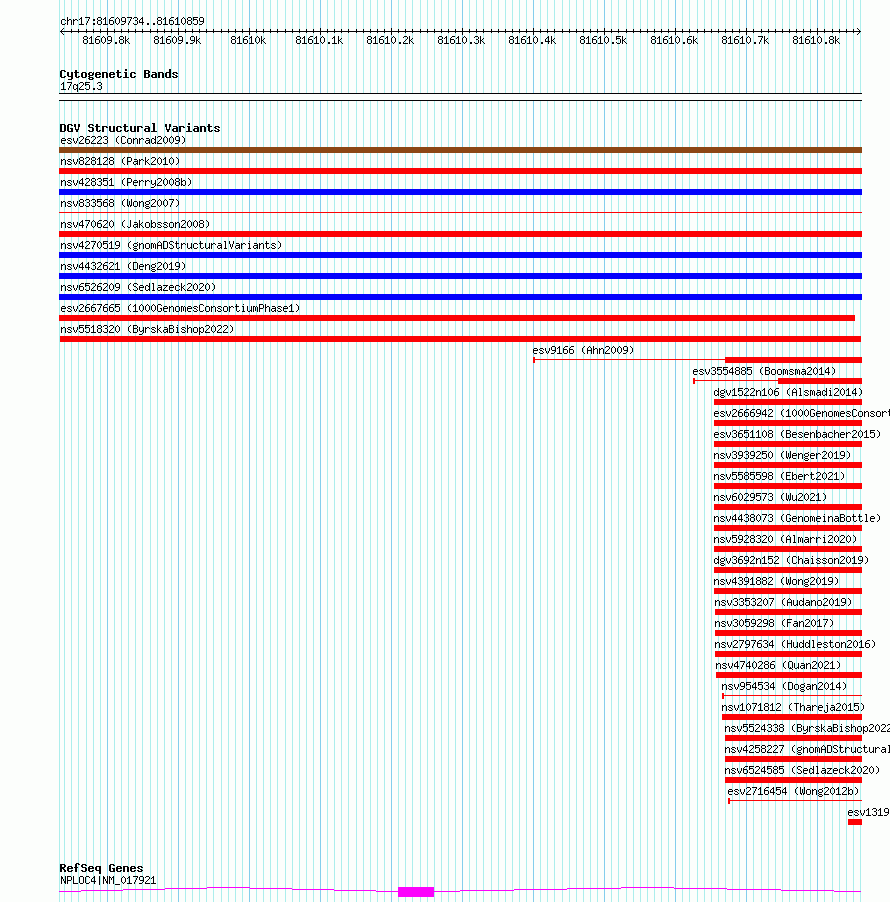
Task: Click the 81610k ruler position
Action: (x=248, y=40)
